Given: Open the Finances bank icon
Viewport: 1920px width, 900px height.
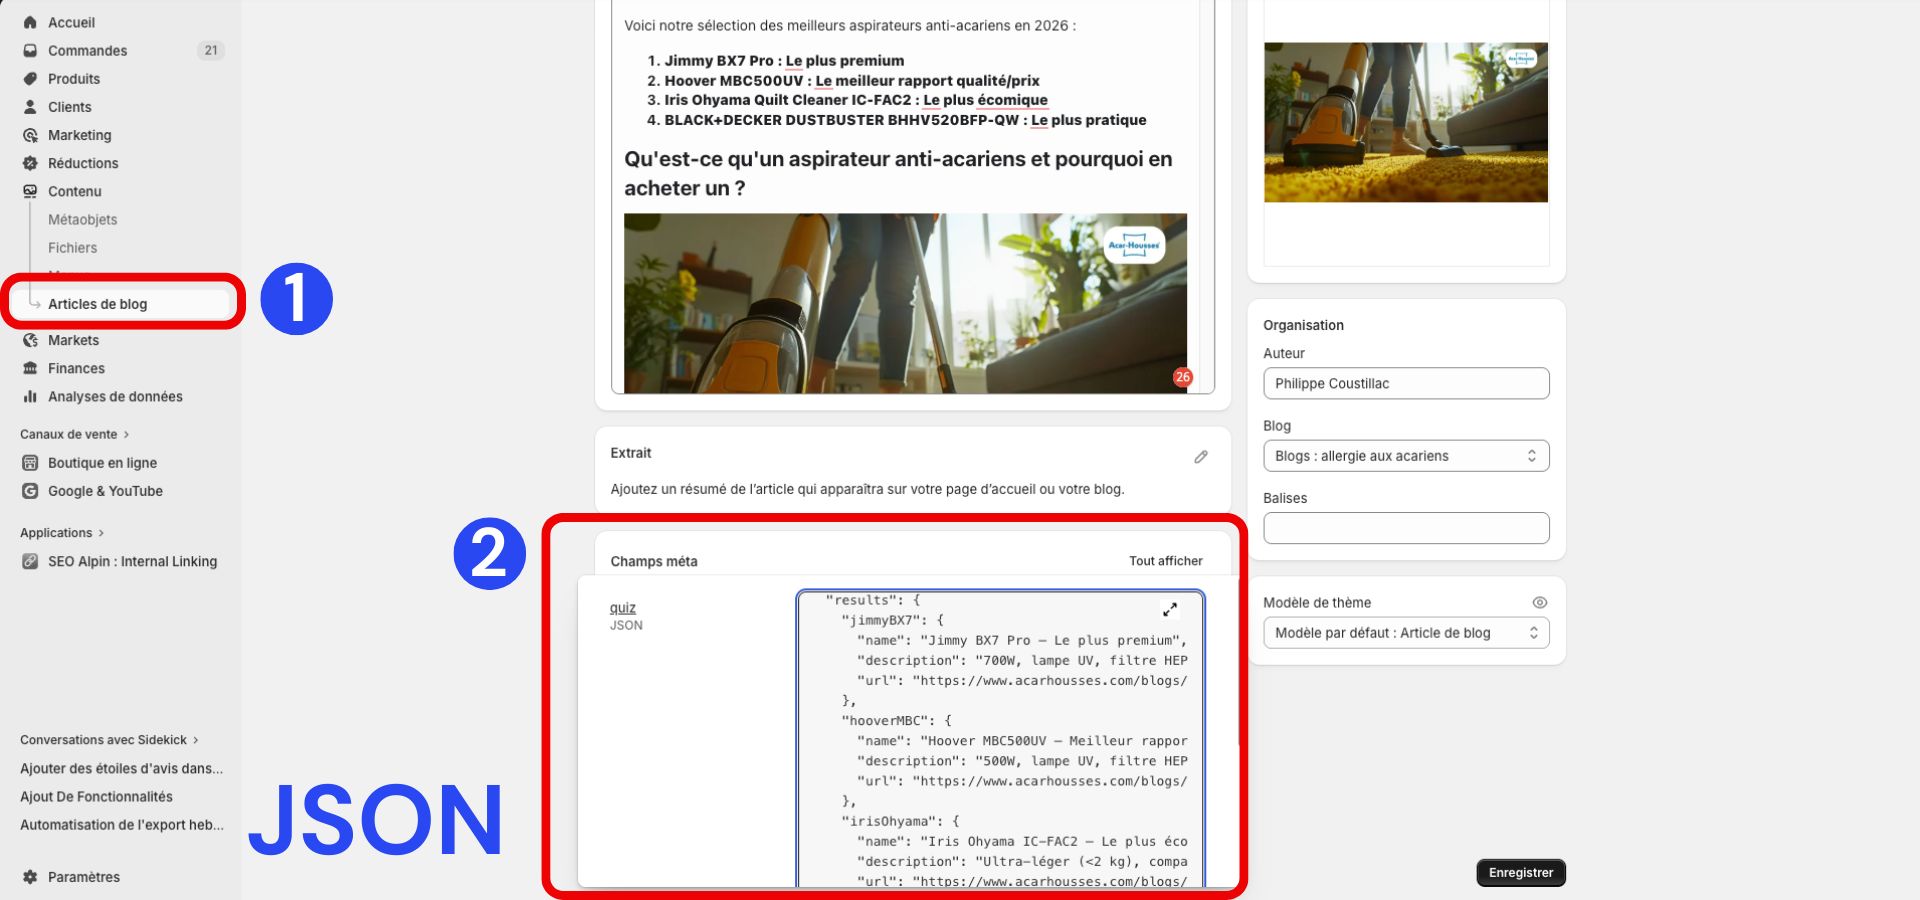Looking at the screenshot, I should tap(29, 368).
